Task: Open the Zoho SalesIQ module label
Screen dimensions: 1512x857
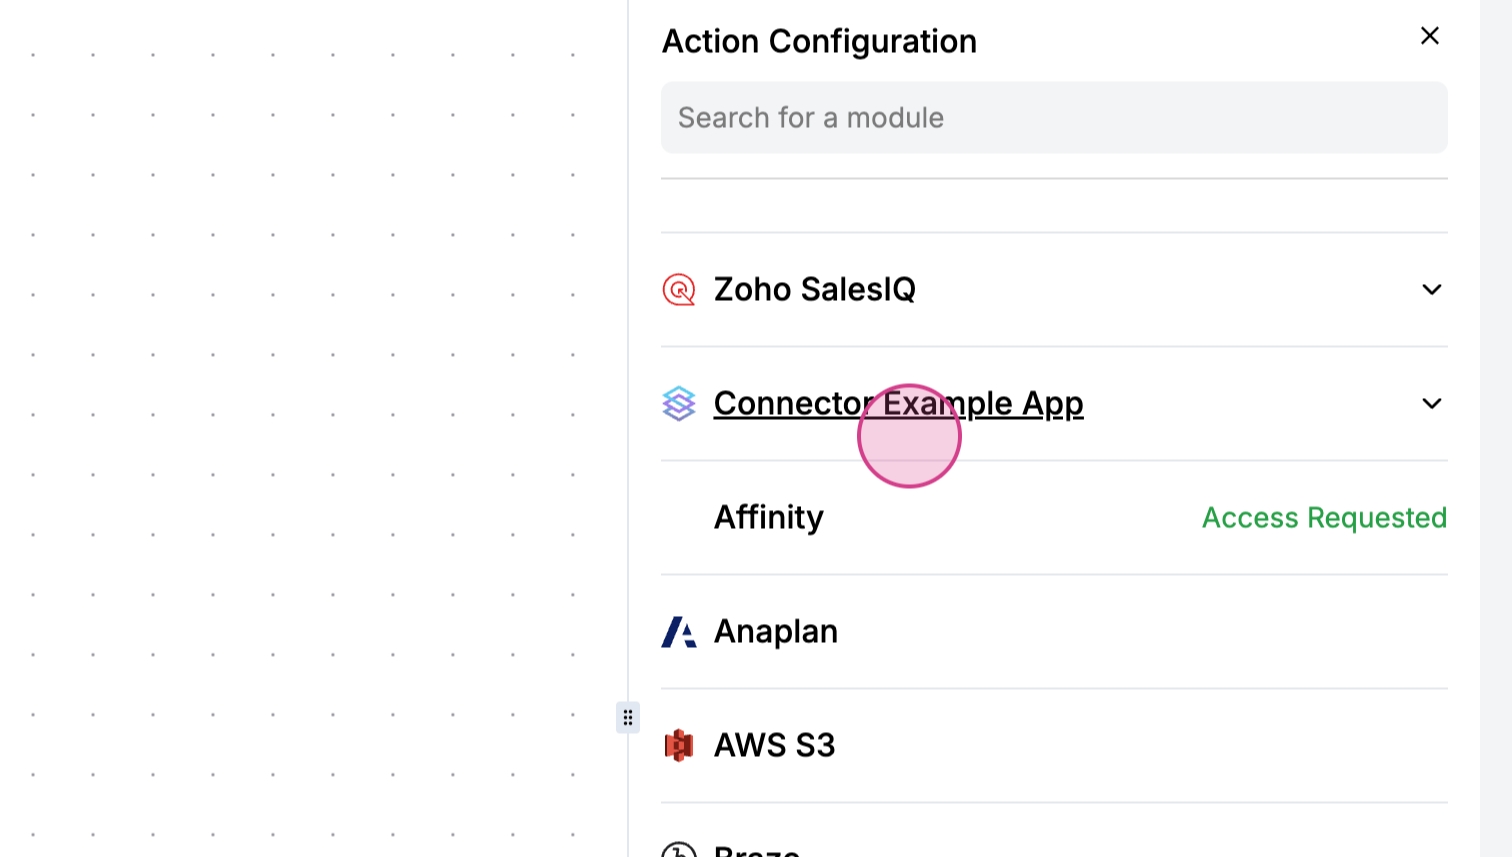Action: (x=814, y=290)
